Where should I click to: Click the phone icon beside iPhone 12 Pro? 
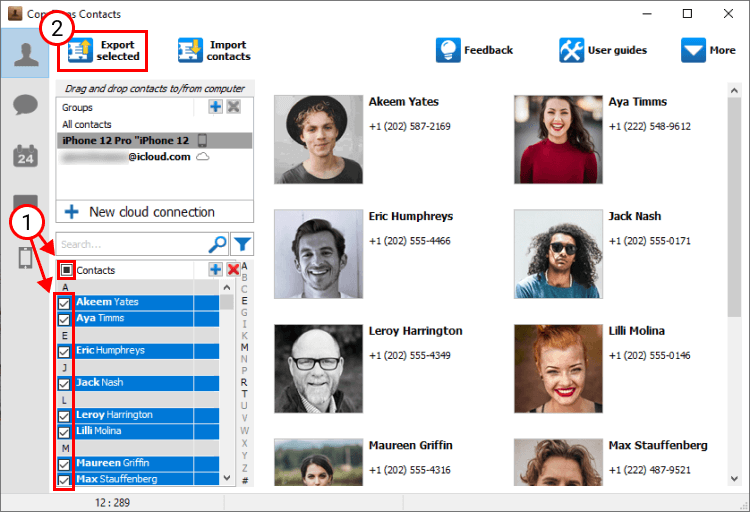click(x=202, y=140)
